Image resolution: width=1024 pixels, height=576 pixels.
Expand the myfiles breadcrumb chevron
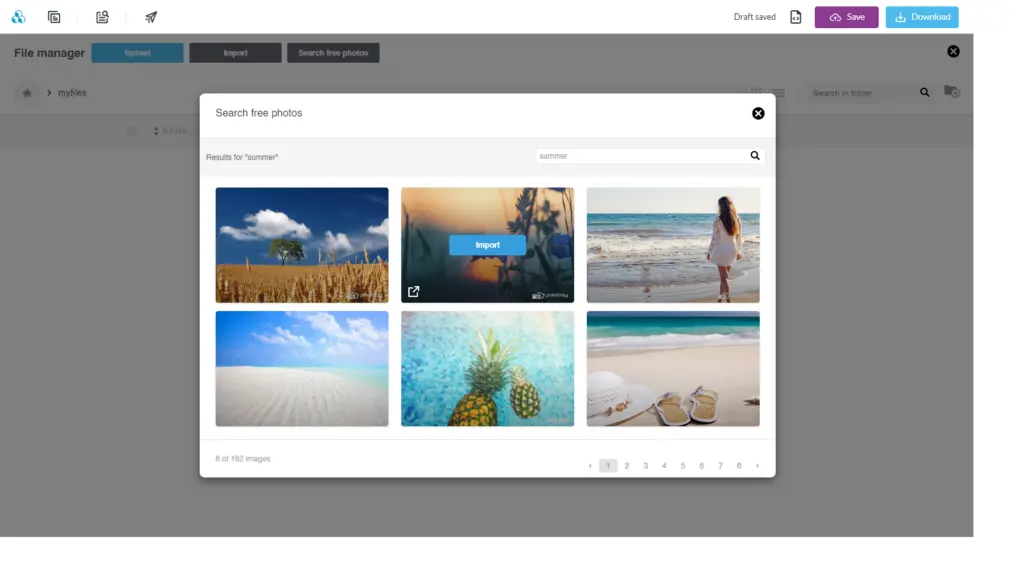point(48,92)
